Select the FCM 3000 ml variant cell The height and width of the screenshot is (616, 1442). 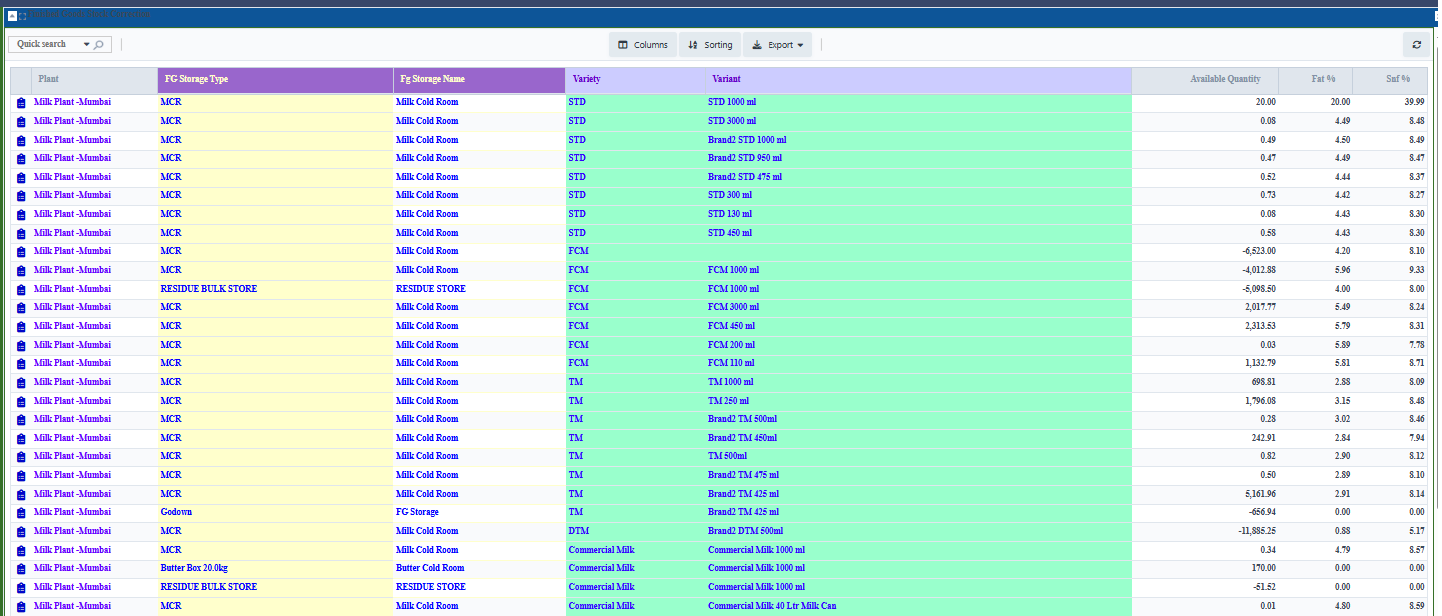coord(732,307)
